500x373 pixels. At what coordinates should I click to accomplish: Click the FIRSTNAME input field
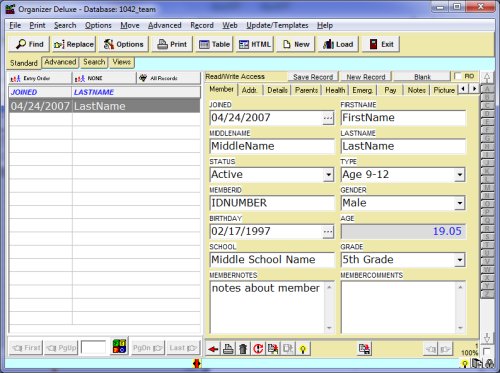[403, 118]
